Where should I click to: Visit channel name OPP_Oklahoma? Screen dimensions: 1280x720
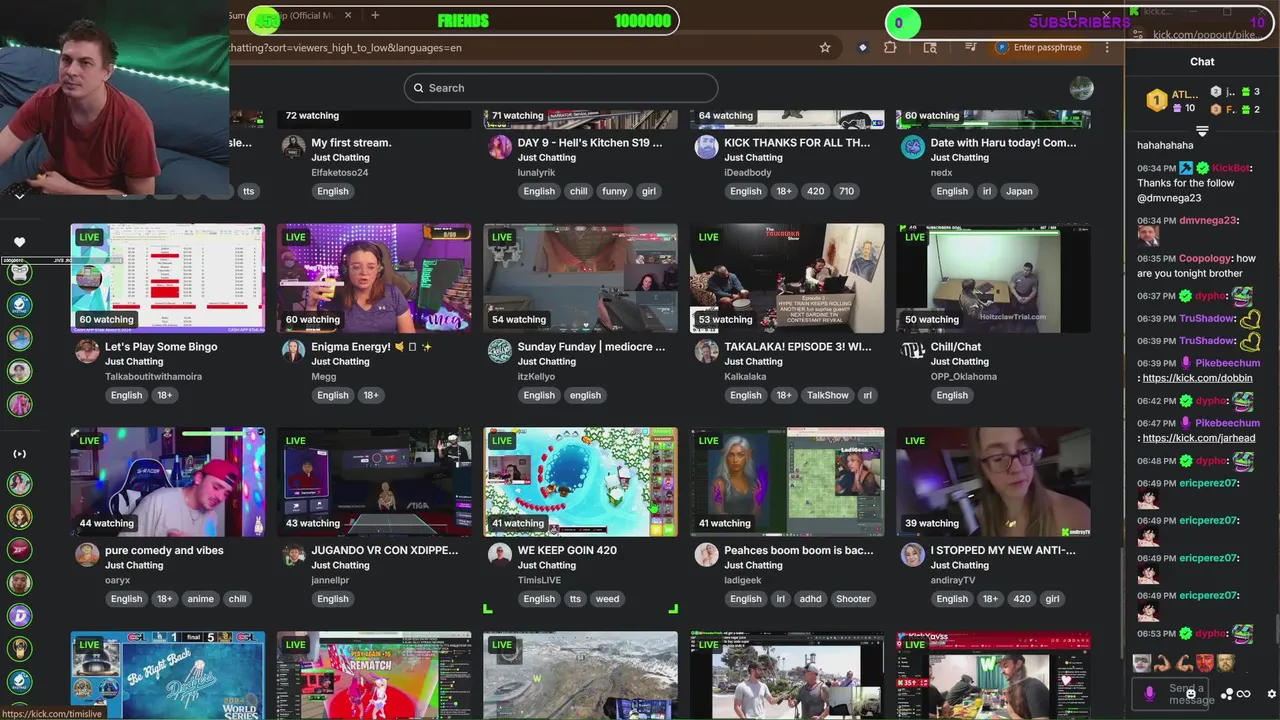(964, 377)
